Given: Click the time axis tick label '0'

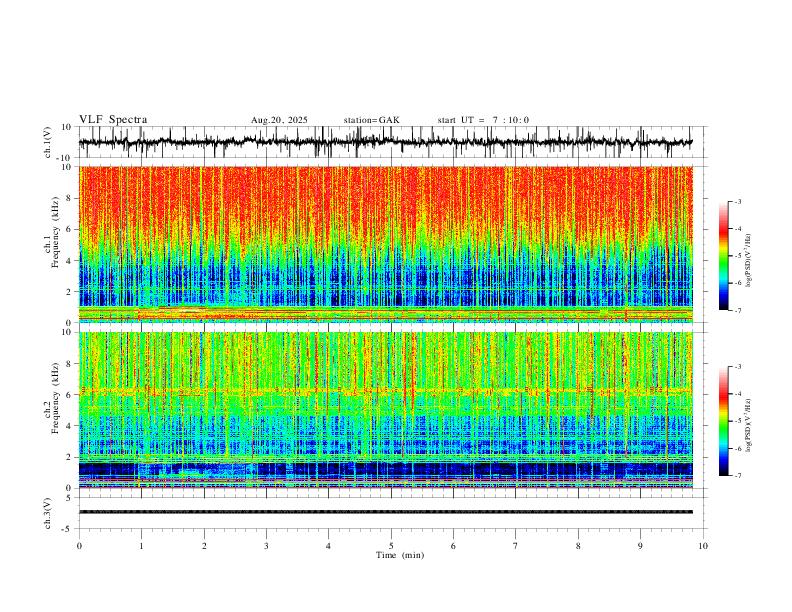Looking at the screenshot, I should tap(79, 546).
